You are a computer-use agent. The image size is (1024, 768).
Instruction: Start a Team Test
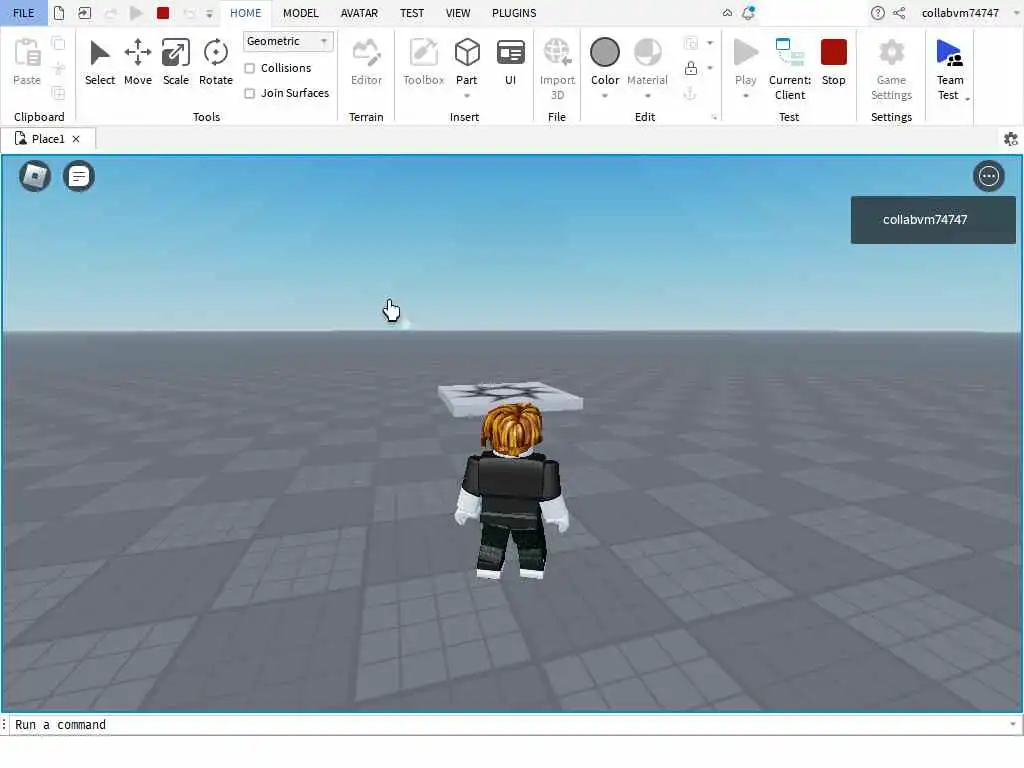(x=950, y=69)
